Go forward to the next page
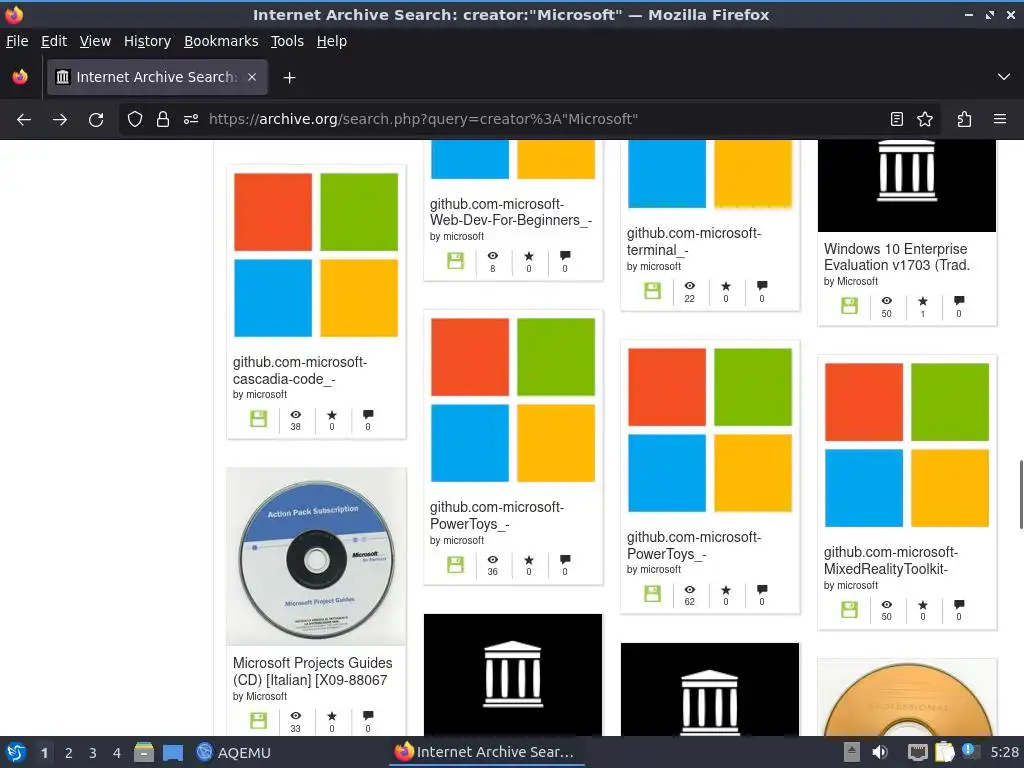This screenshot has height=768, width=1024. click(x=59, y=120)
